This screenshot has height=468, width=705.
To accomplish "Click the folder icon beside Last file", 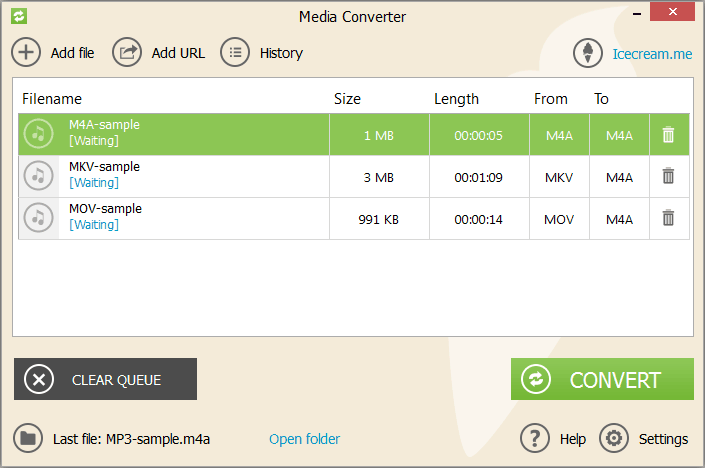I will pos(28,438).
